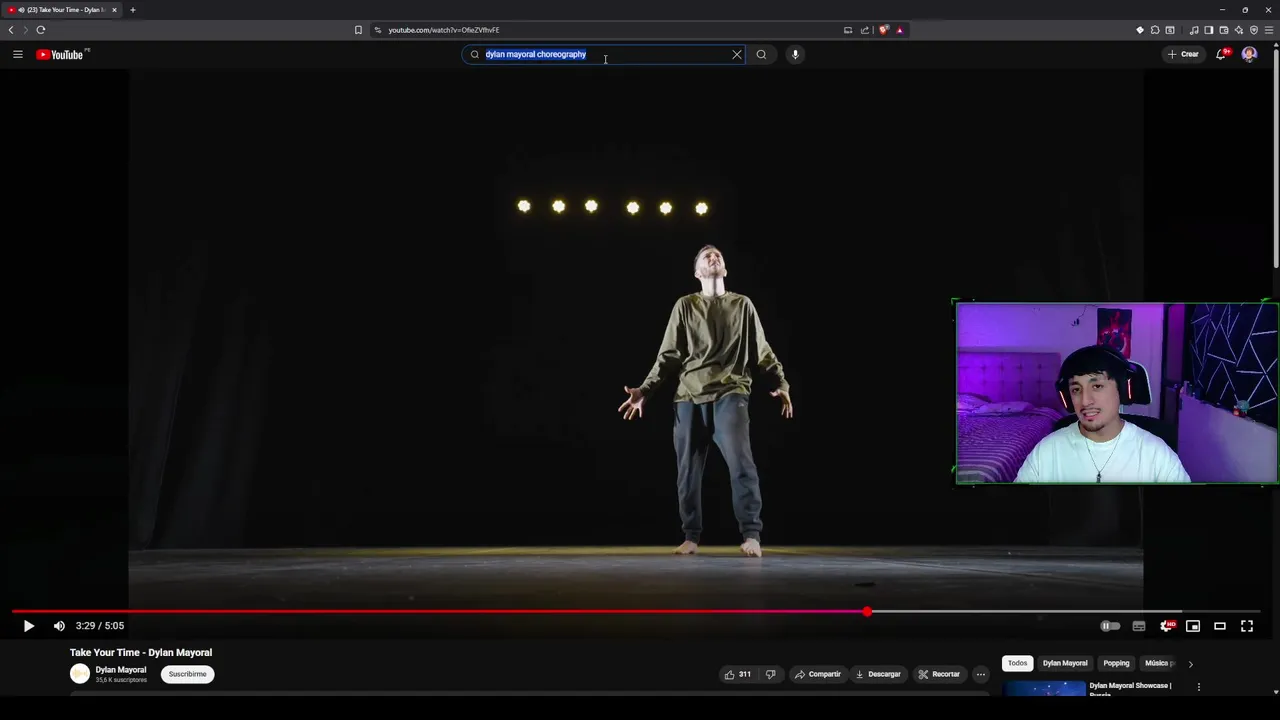Share the video via Compartir
Image resolution: width=1280 pixels, height=720 pixels.
point(818,674)
